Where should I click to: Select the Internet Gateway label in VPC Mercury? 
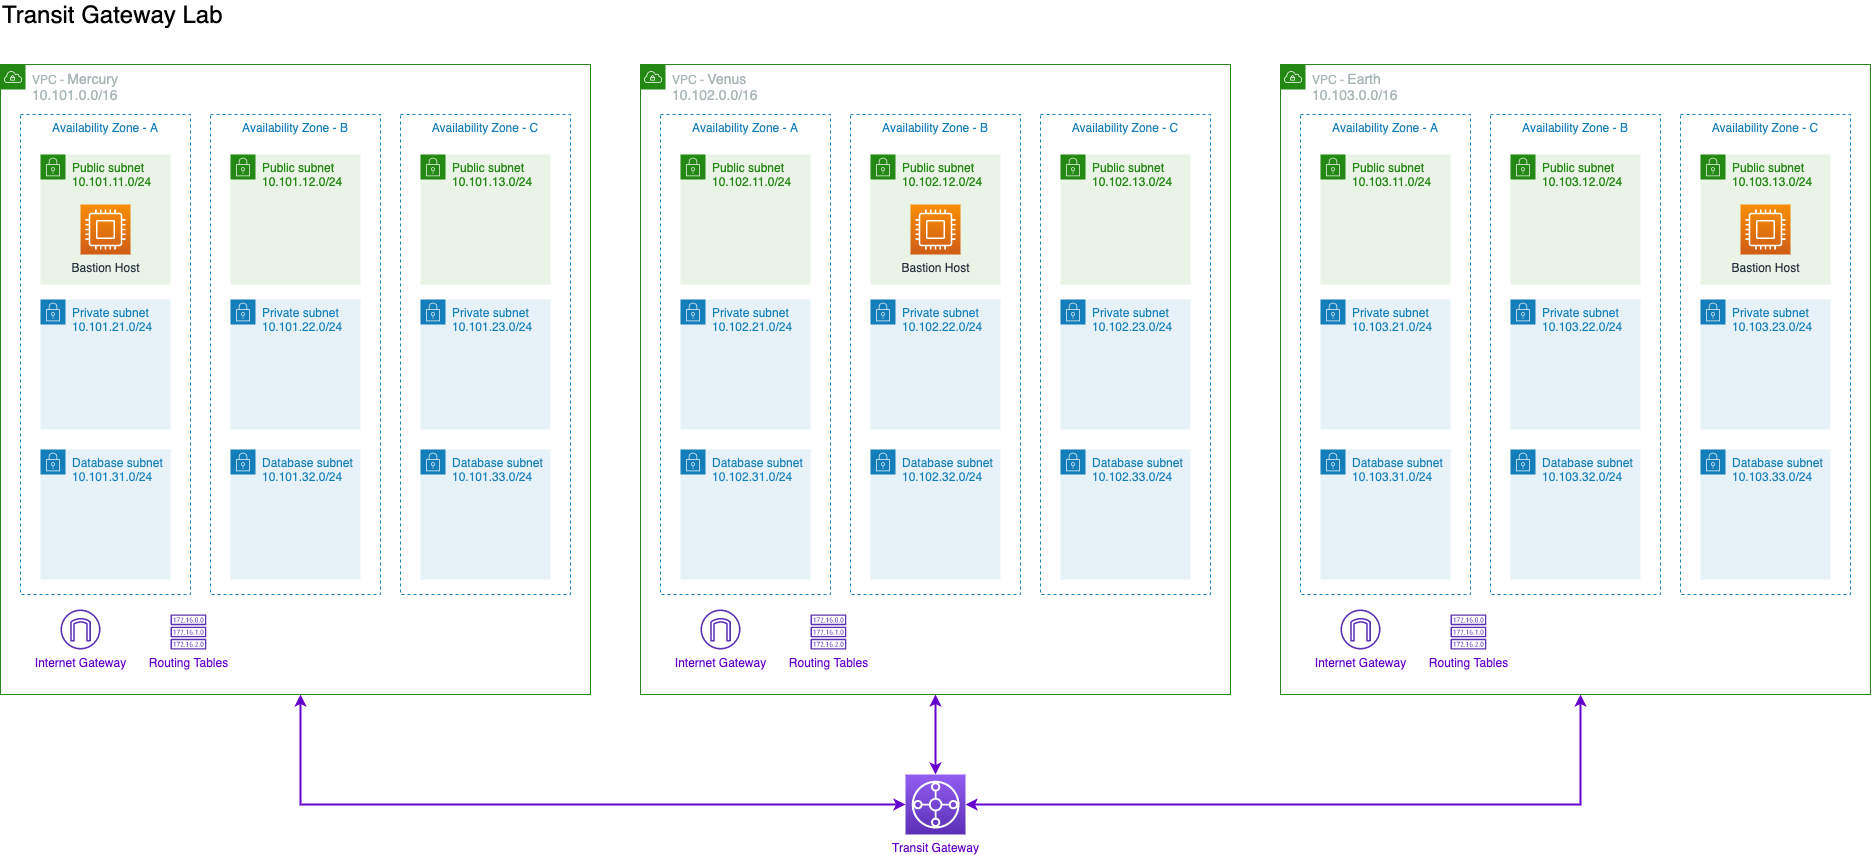coord(80,663)
